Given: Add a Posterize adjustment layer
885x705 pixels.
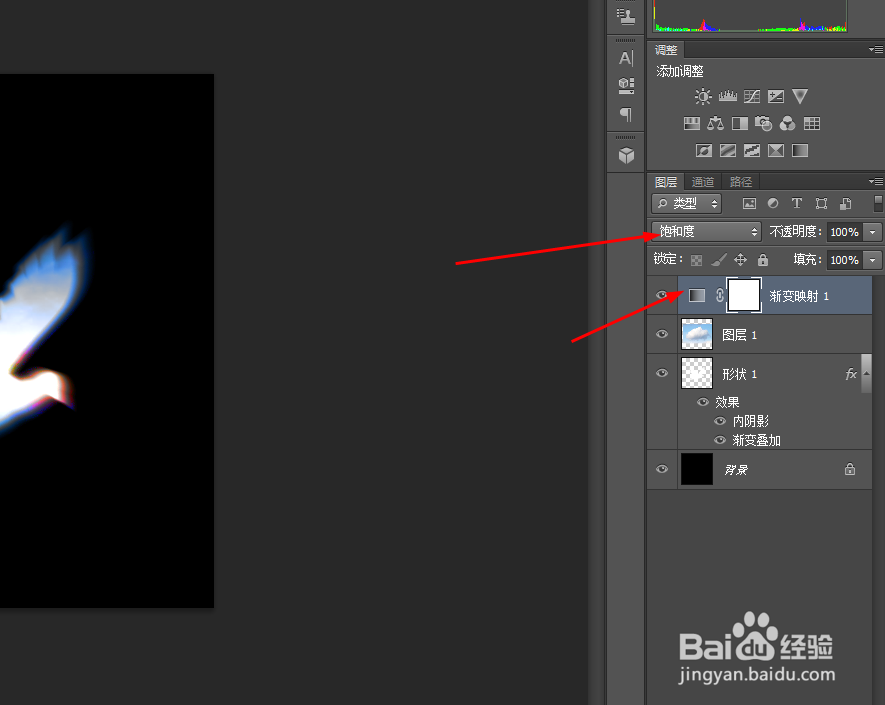Looking at the screenshot, I should [x=728, y=151].
